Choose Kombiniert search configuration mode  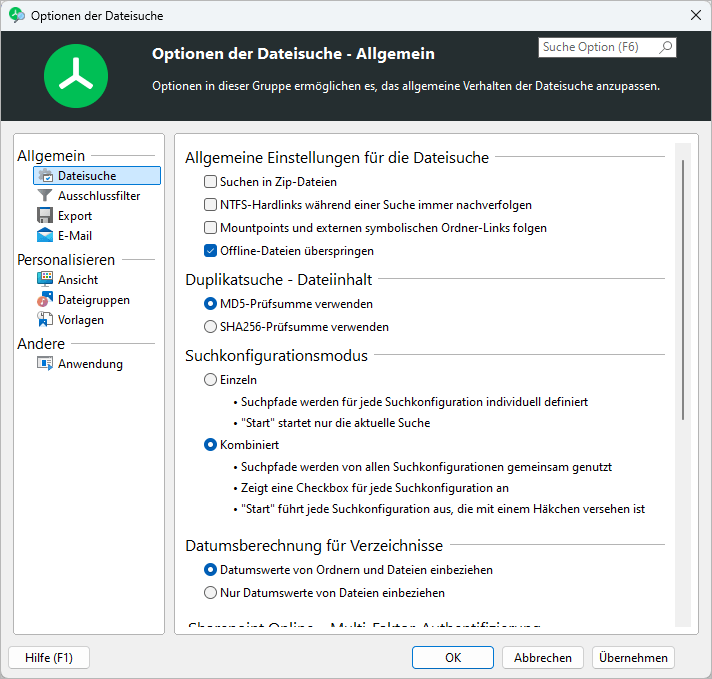tap(210, 445)
